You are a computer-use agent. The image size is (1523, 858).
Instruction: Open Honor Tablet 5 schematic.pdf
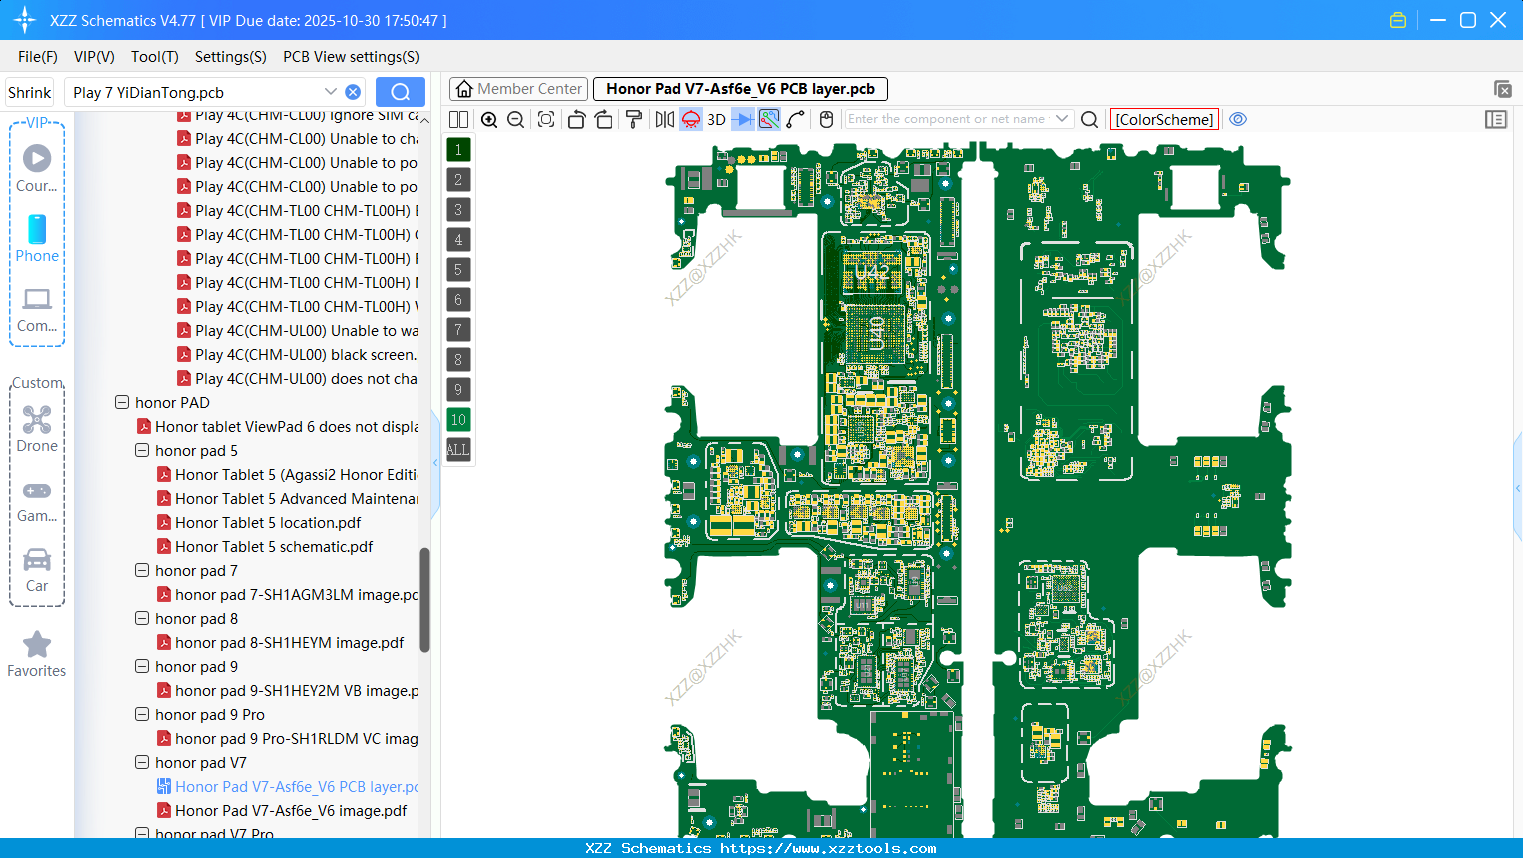(274, 546)
